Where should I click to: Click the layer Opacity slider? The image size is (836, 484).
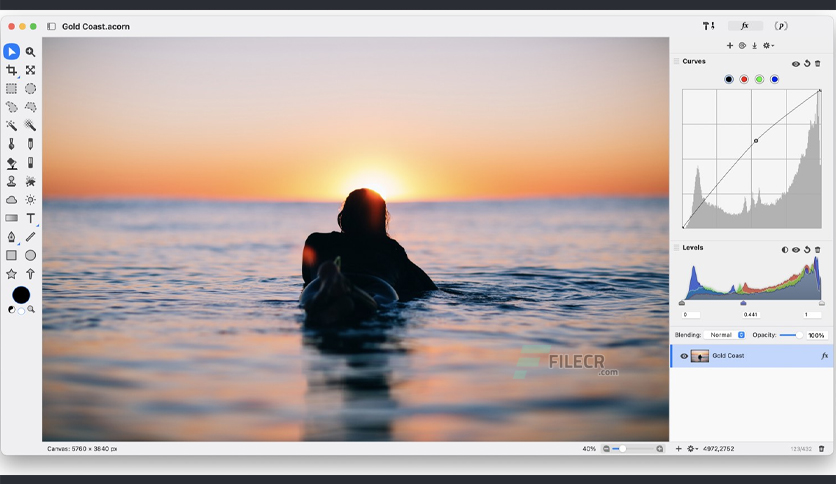point(791,335)
